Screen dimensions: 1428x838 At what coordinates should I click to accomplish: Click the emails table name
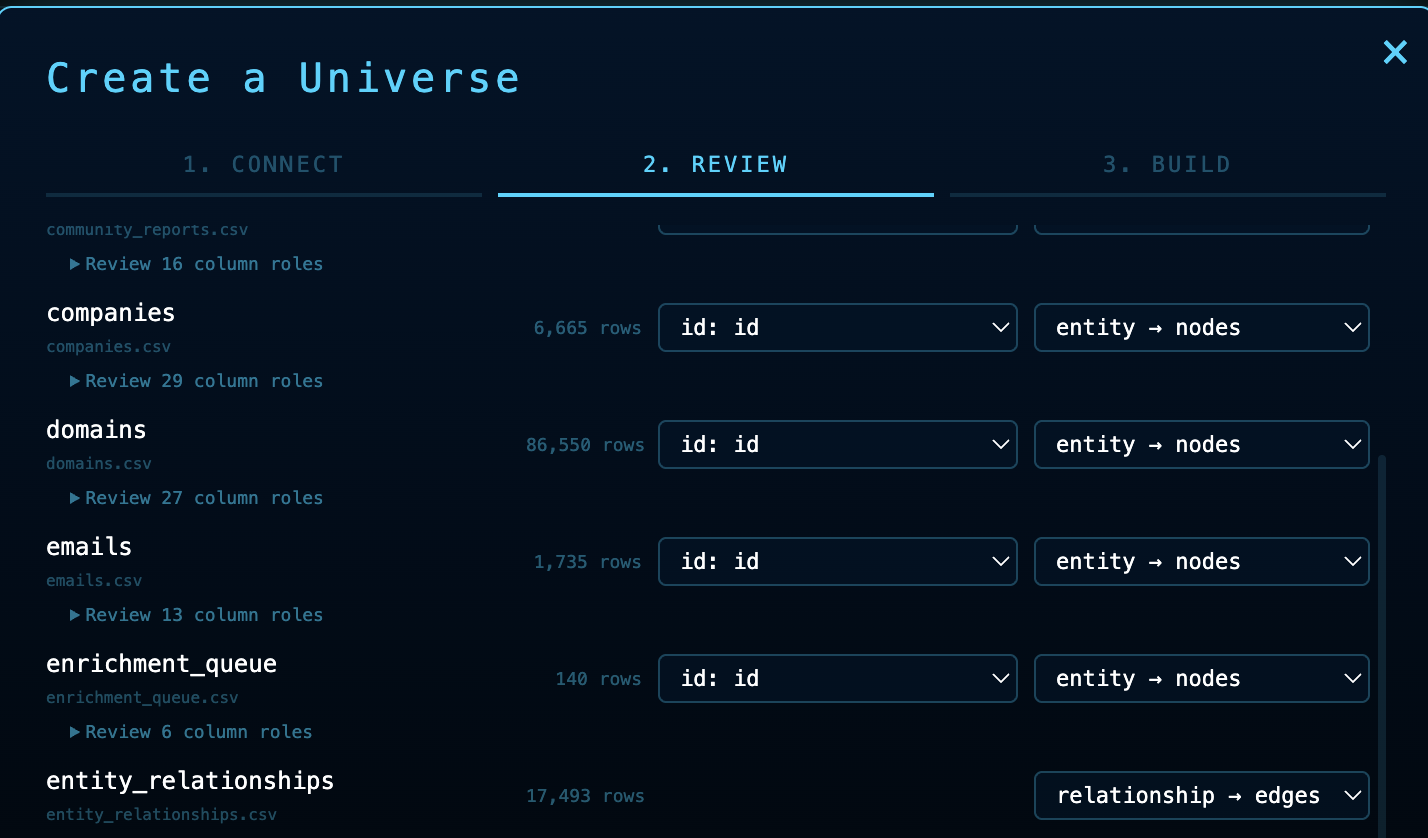(89, 547)
